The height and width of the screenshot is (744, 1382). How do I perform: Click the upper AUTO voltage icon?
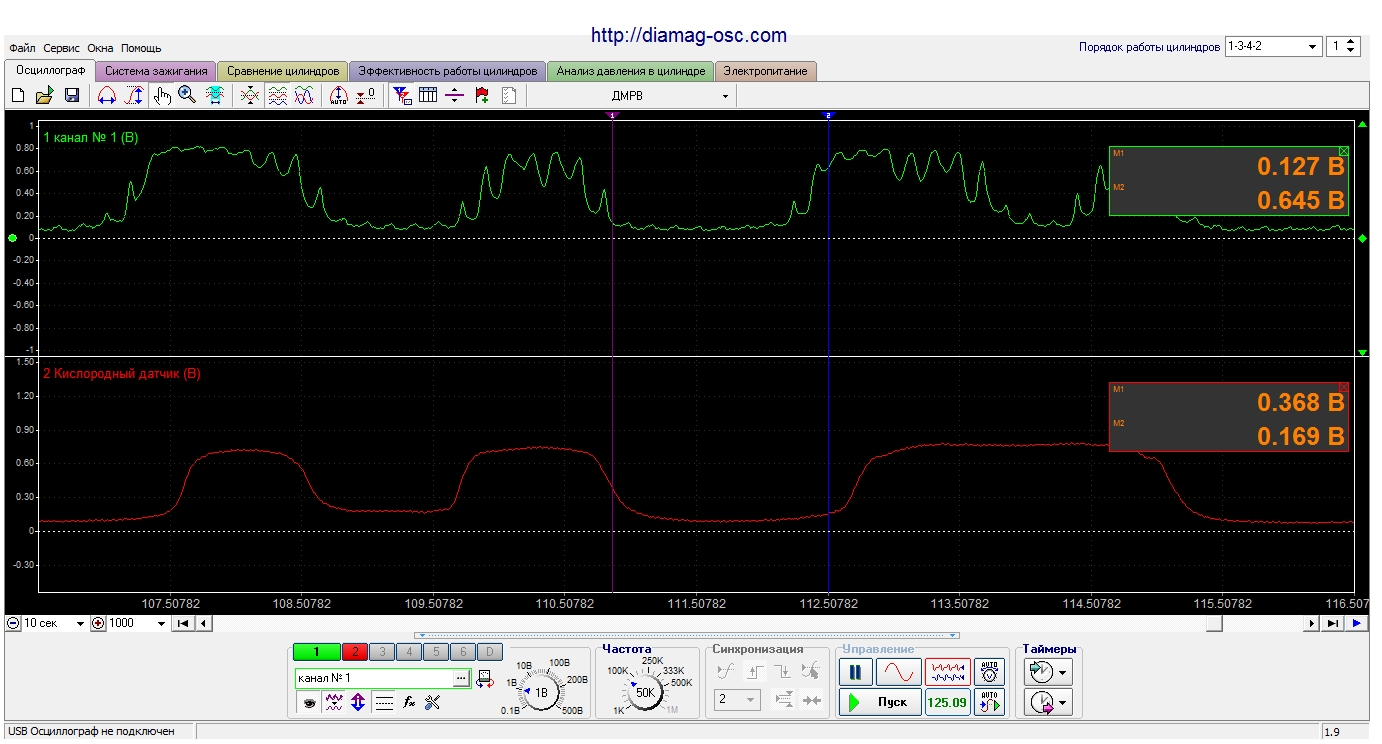[989, 672]
